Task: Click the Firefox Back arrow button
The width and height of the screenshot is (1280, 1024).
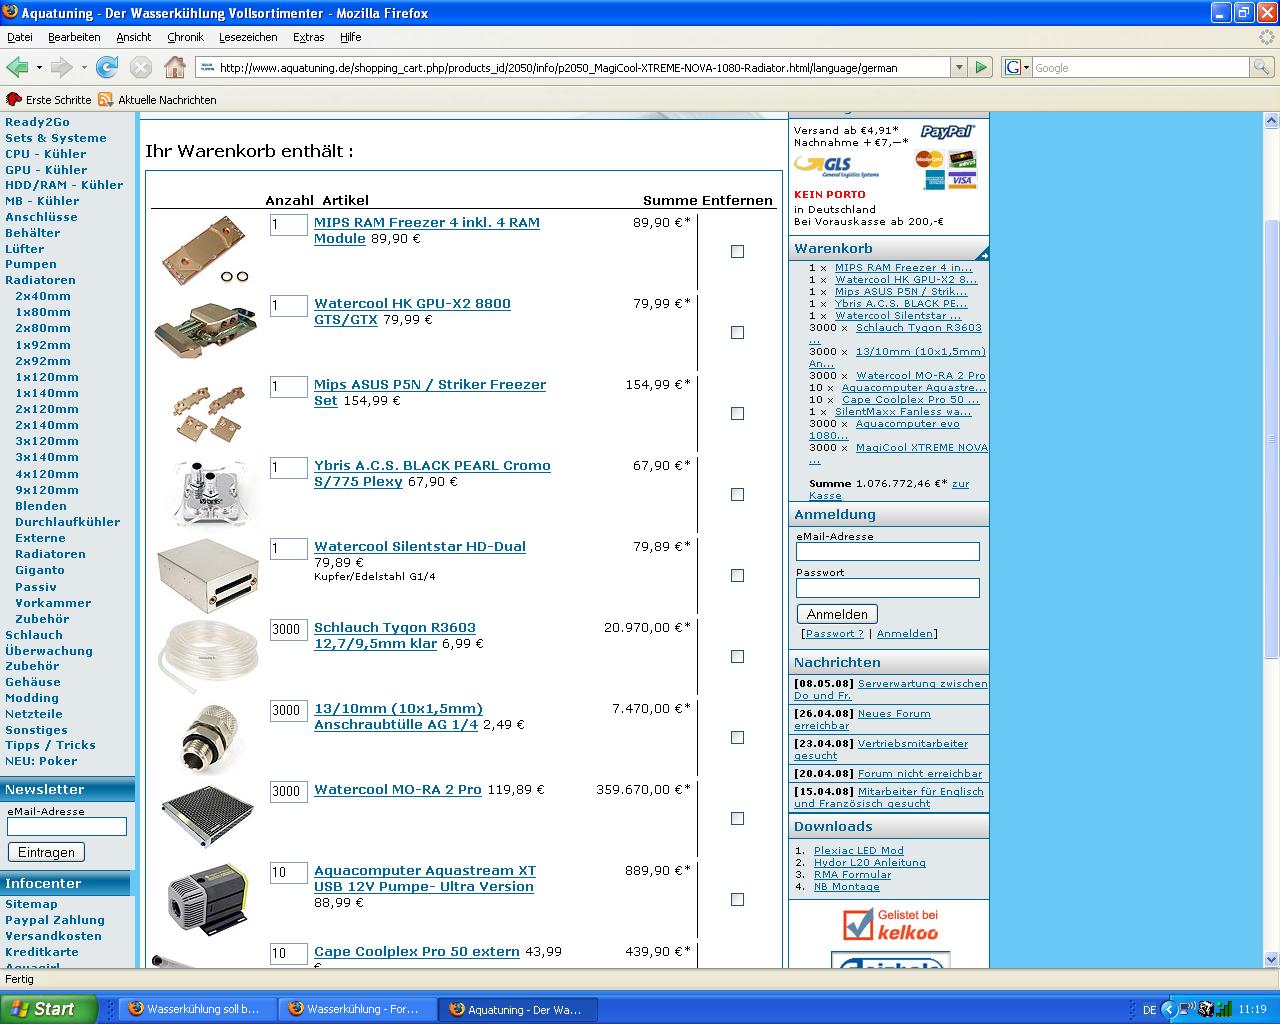Action: point(16,67)
